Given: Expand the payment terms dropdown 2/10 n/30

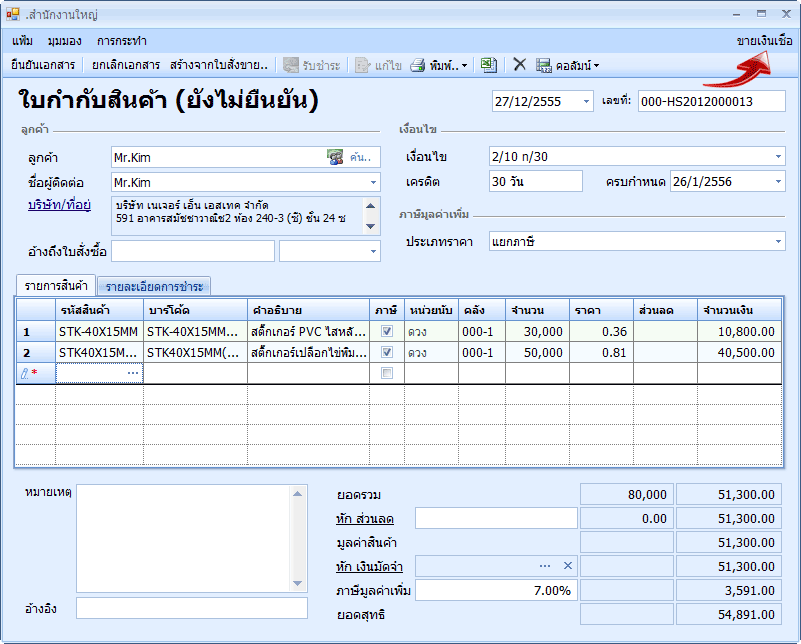Looking at the screenshot, I should [x=778, y=157].
